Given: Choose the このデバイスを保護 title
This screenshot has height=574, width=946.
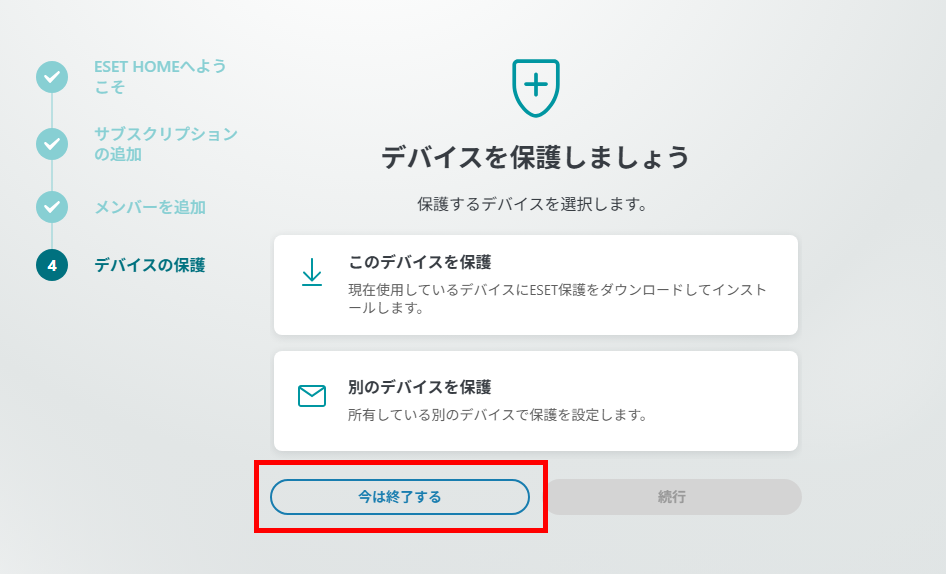Looking at the screenshot, I should 420,262.
